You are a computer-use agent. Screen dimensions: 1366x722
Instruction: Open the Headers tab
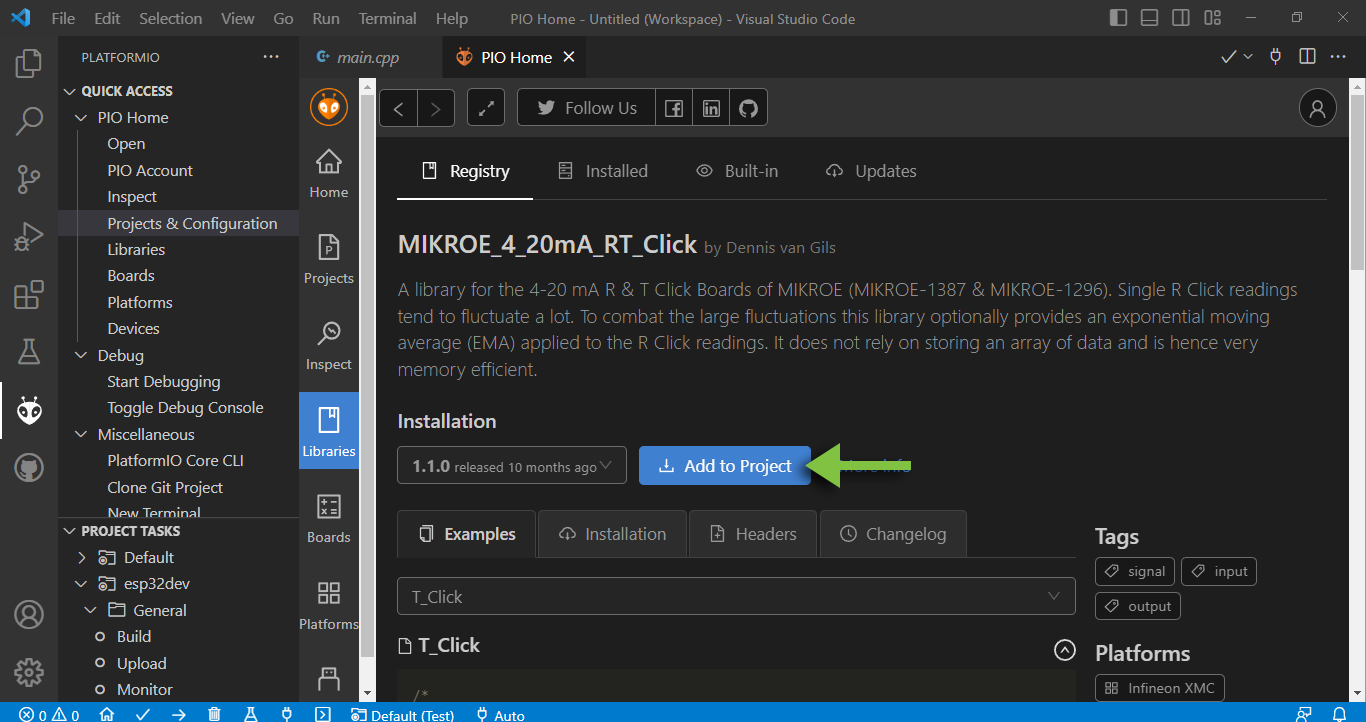tap(753, 534)
